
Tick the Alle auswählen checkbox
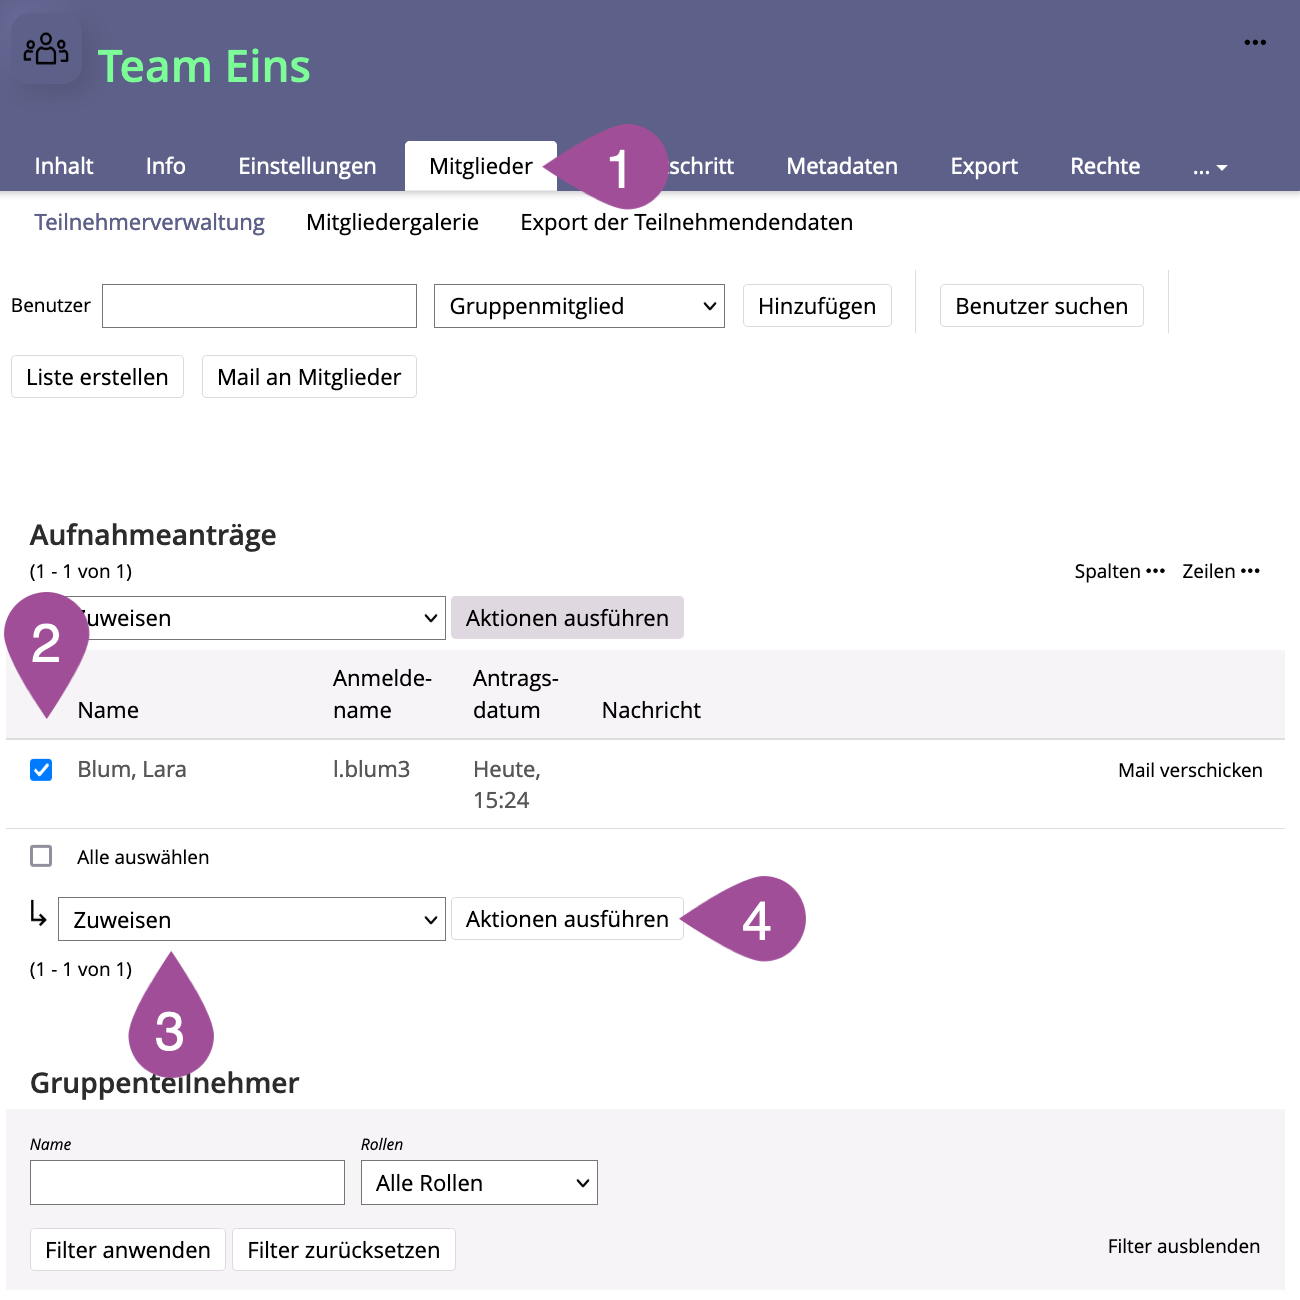pyautogui.click(x=41, y=857)
